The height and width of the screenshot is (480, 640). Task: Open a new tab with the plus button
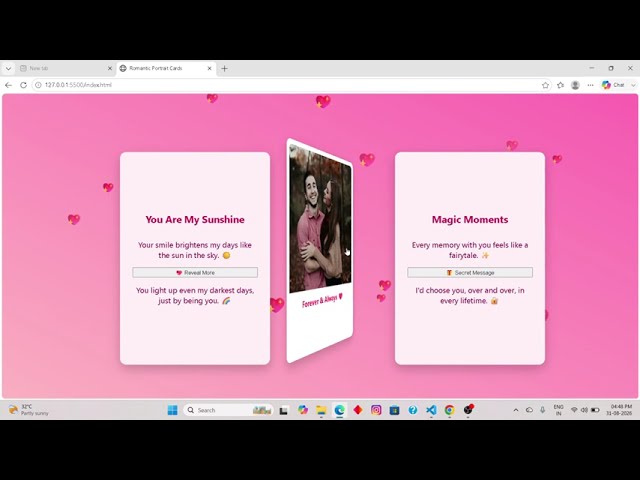(x=224, y=68)
